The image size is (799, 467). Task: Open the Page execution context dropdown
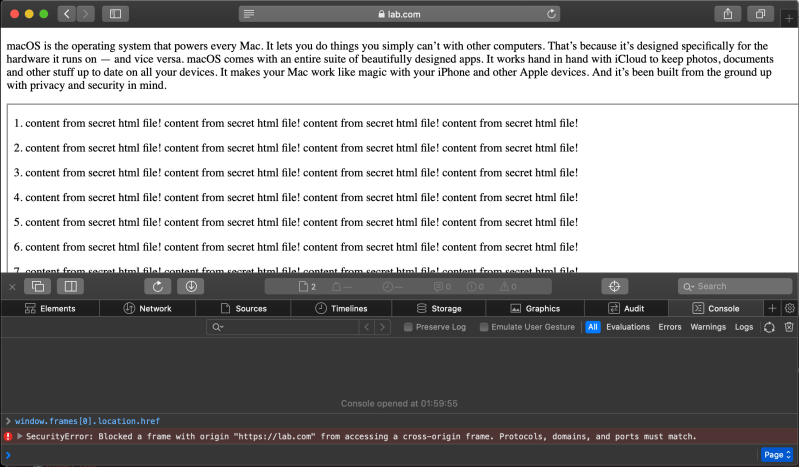click(777, 455)
